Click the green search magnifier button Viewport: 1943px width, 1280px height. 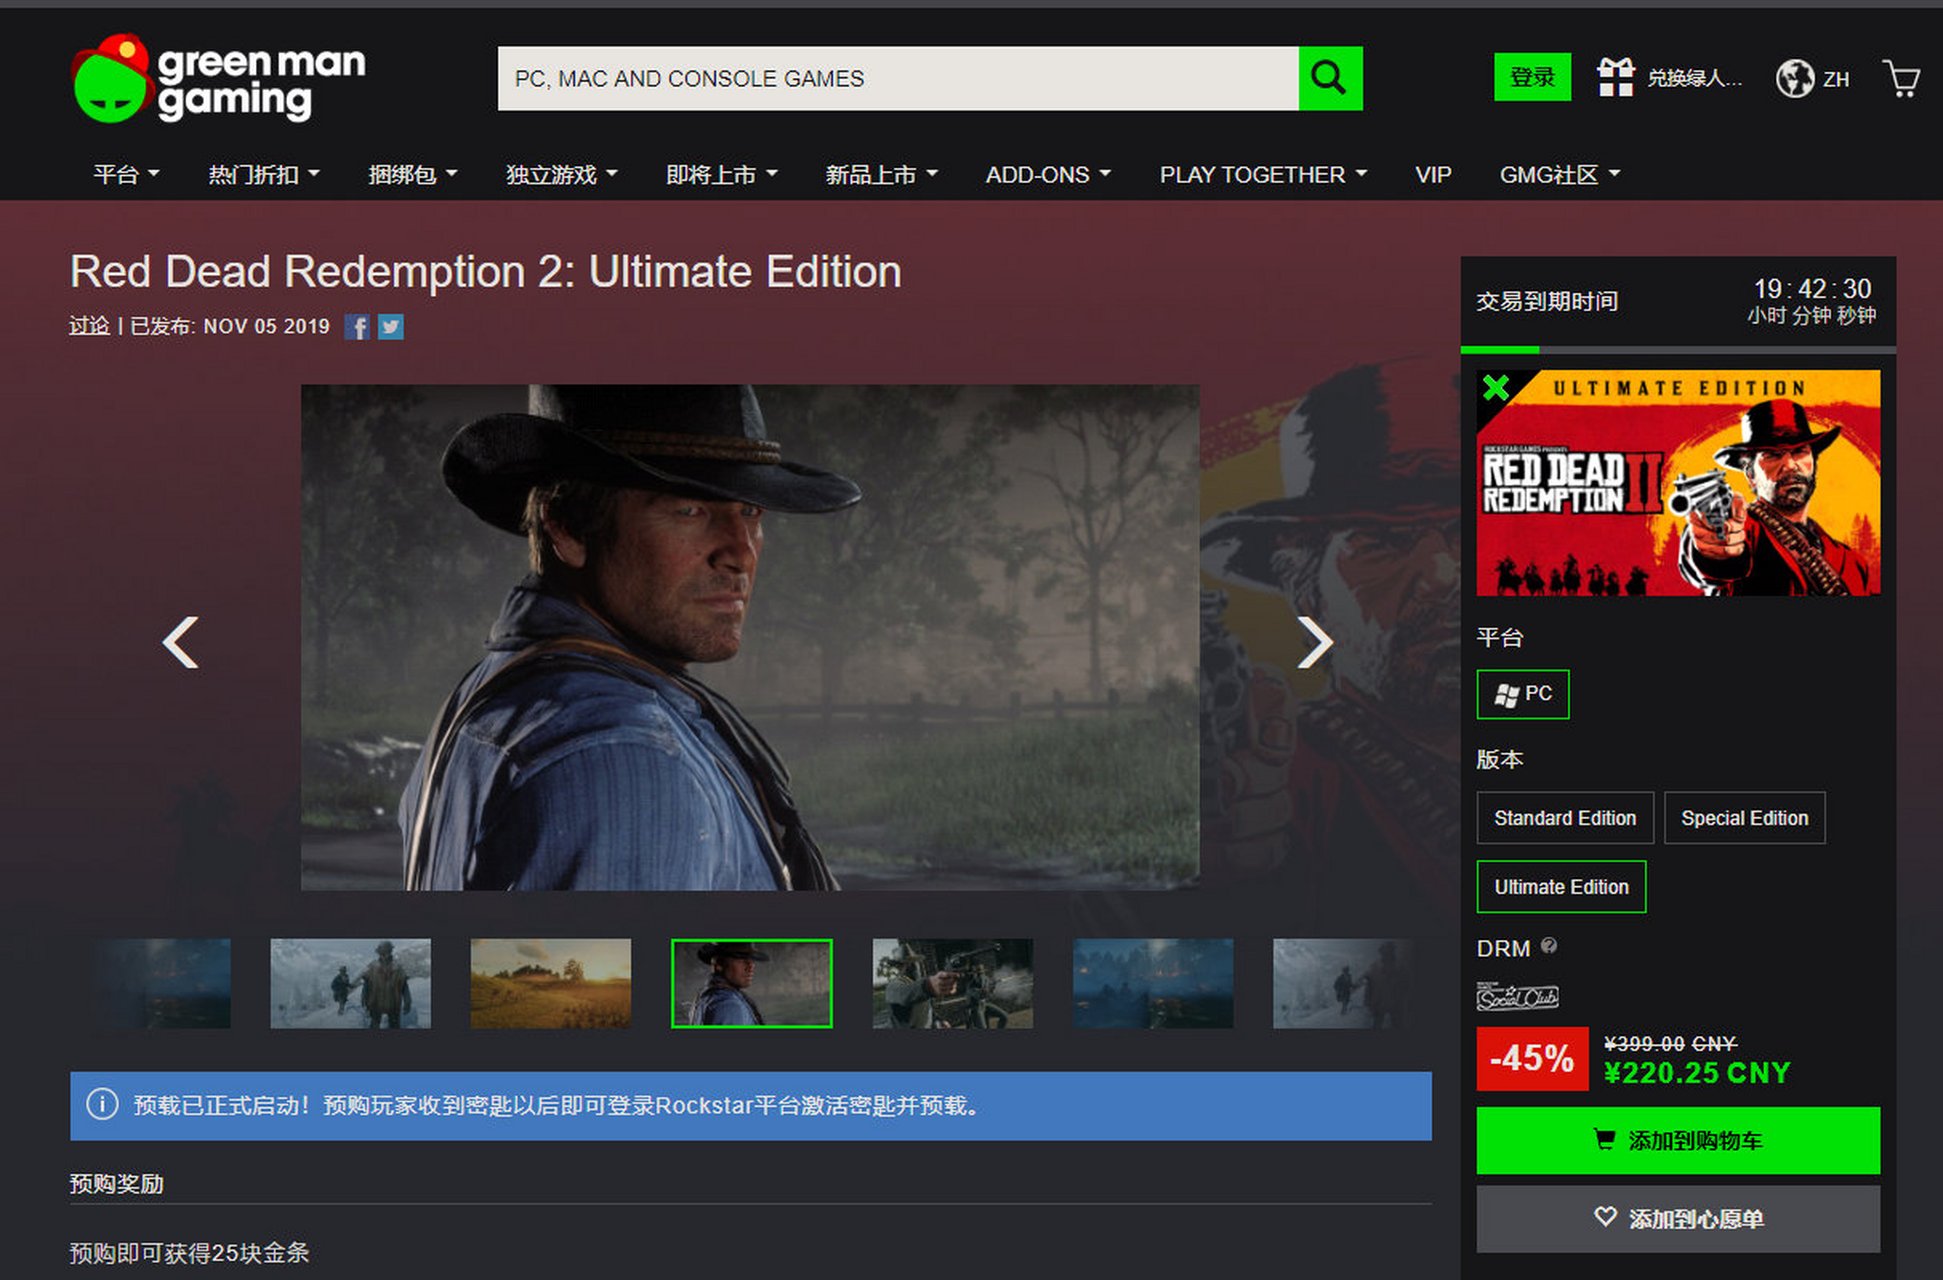coord(1329,78)
